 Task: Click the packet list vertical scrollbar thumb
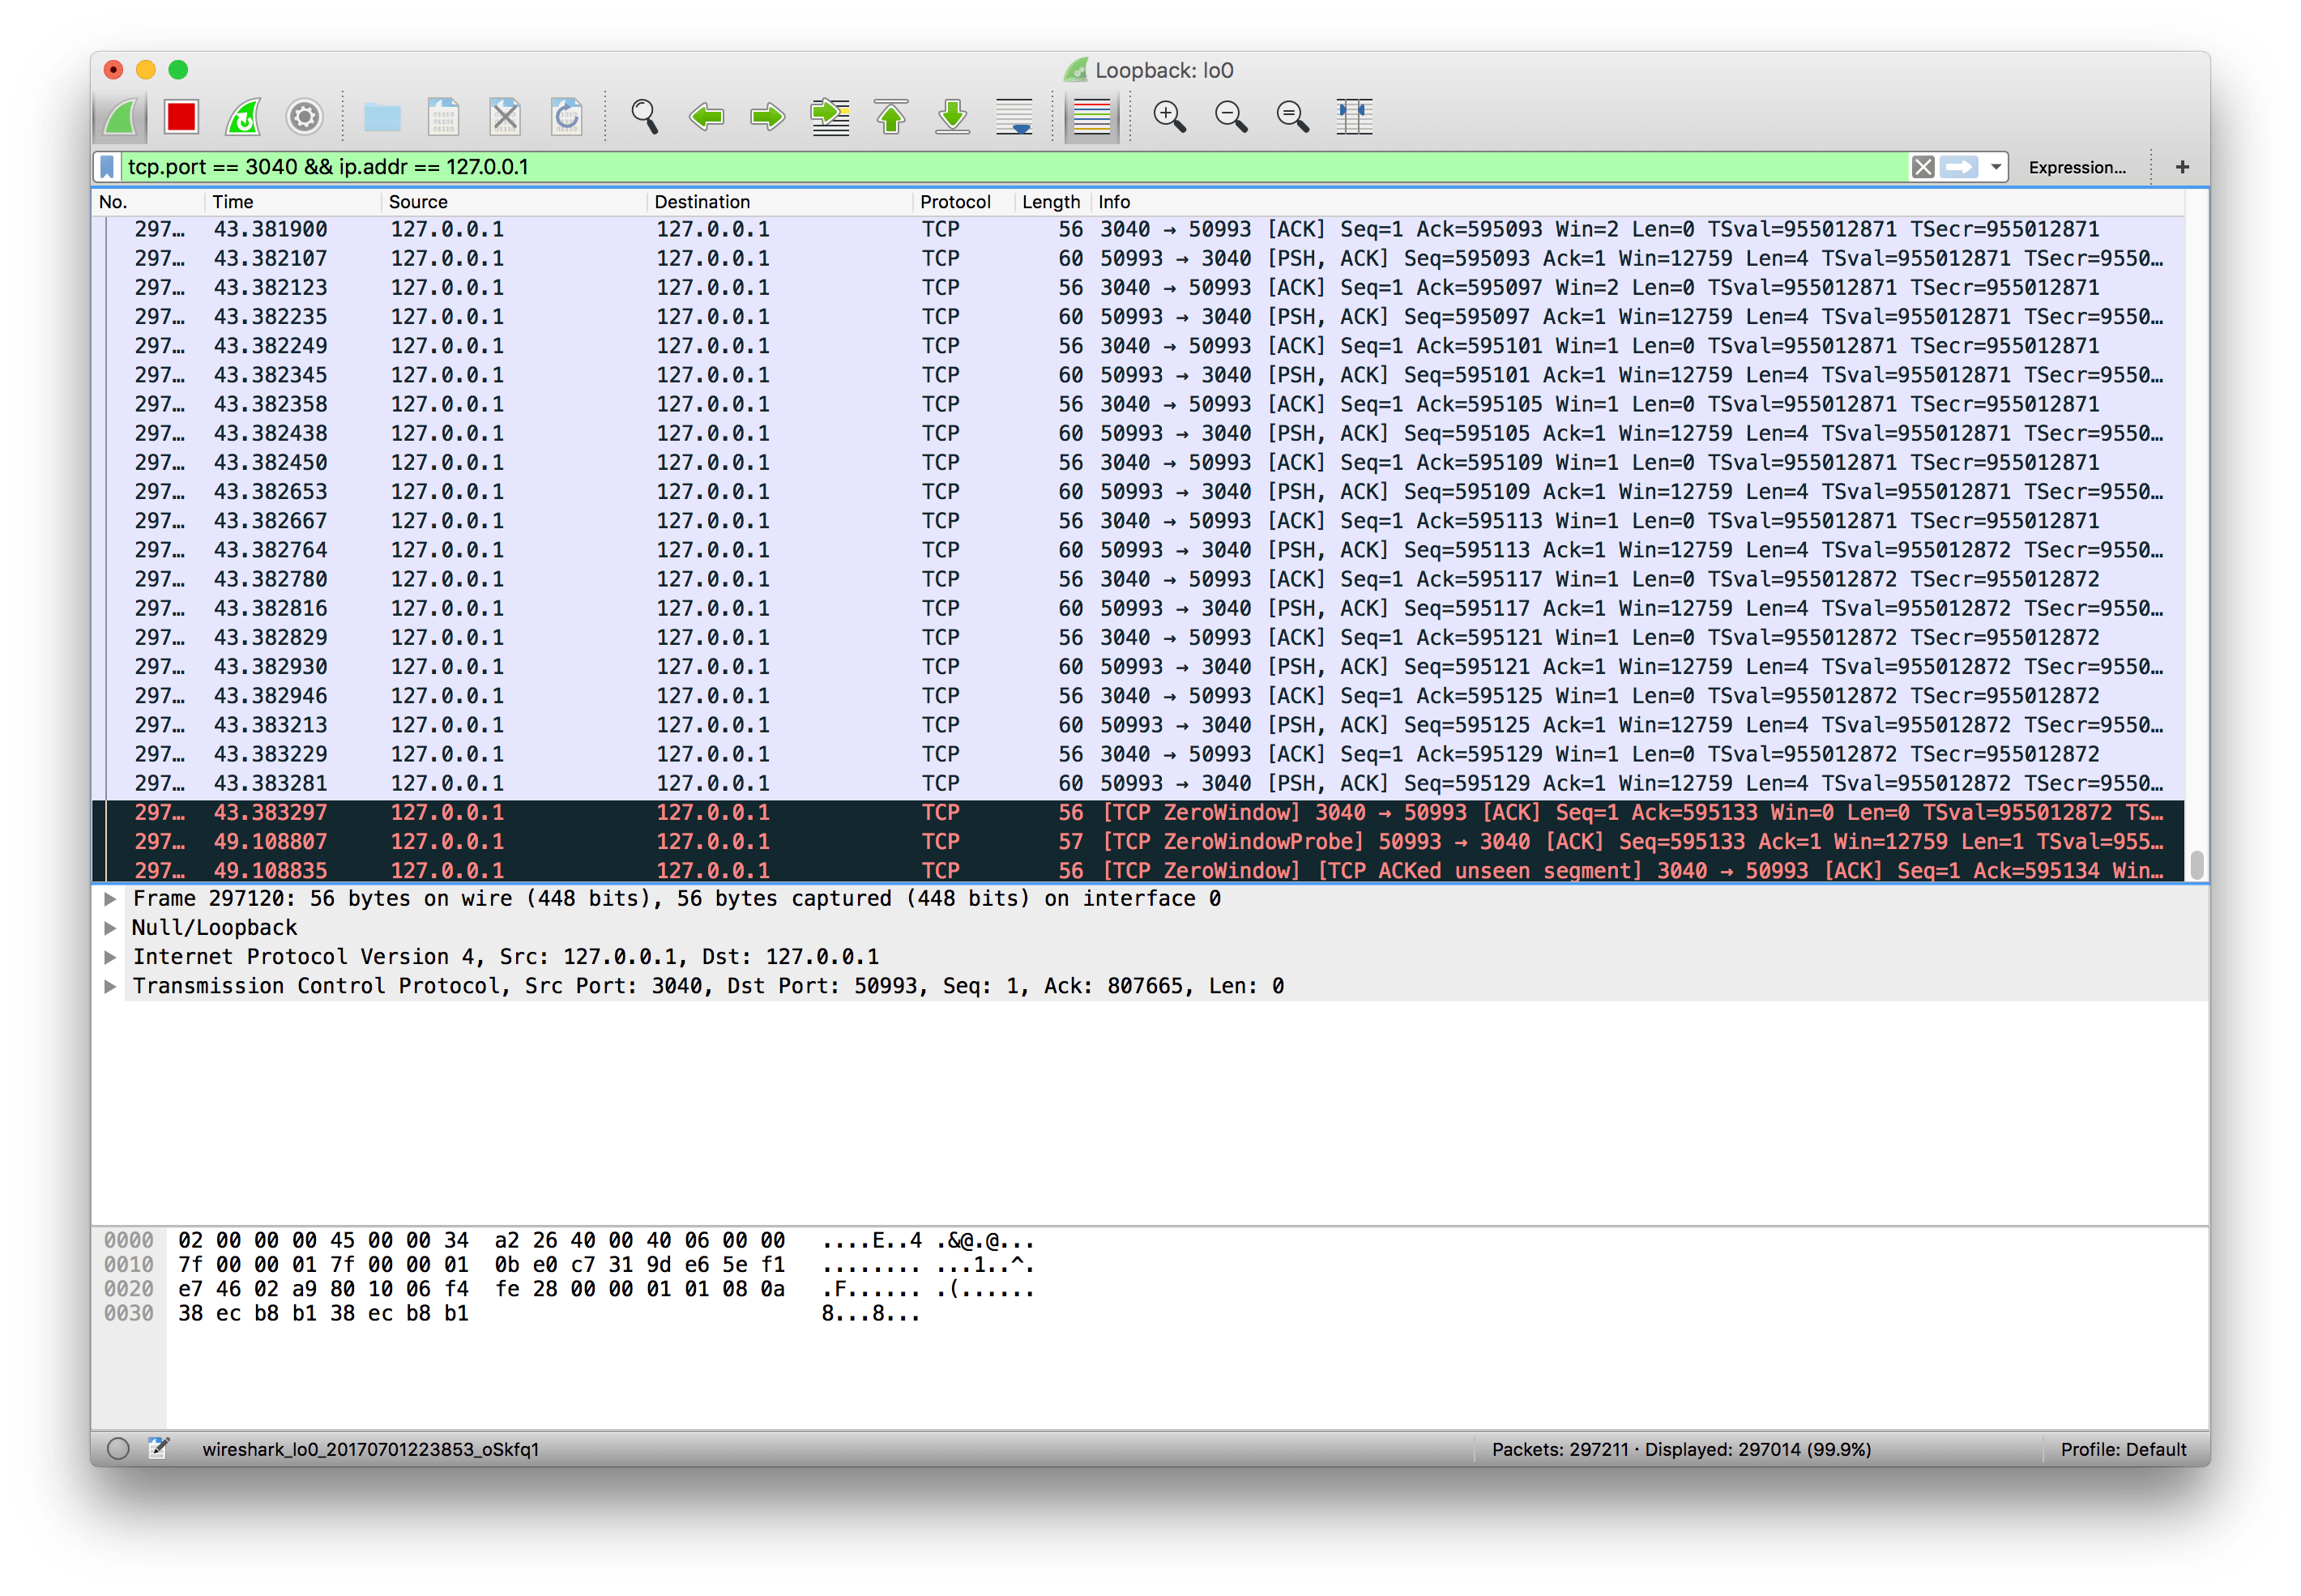point(2196,865)
